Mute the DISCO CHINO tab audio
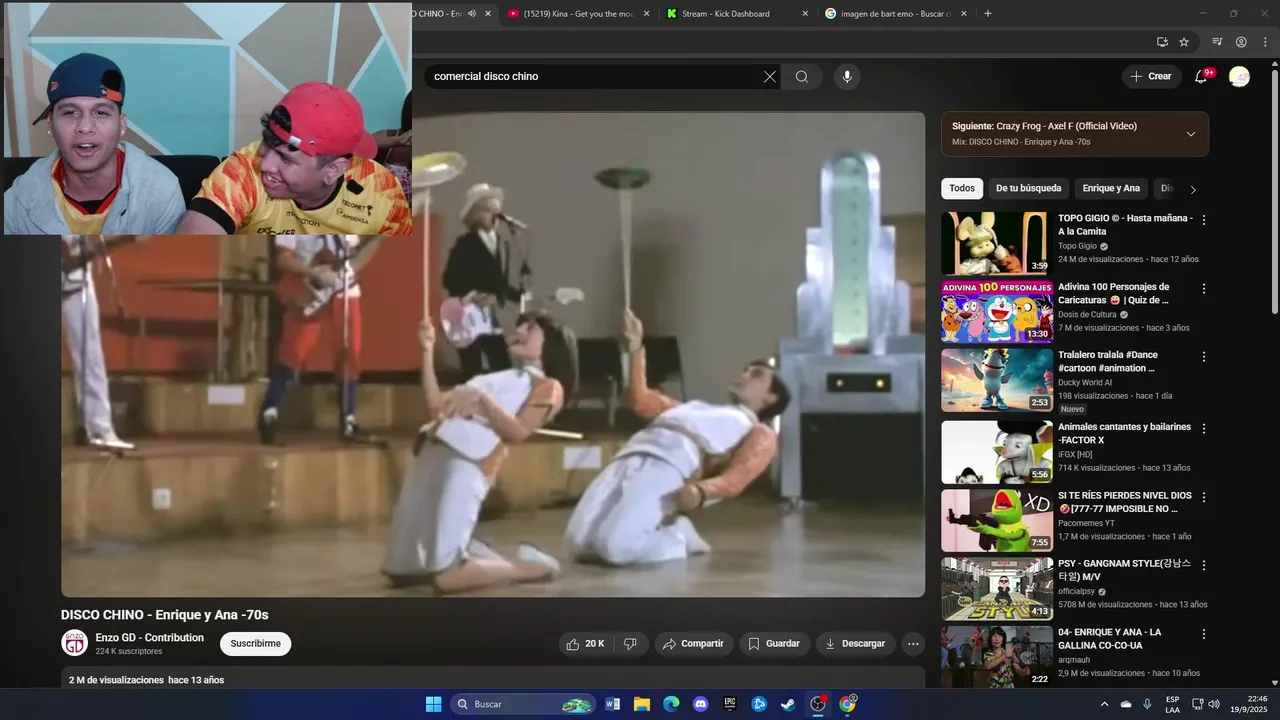 coord(472,14)
